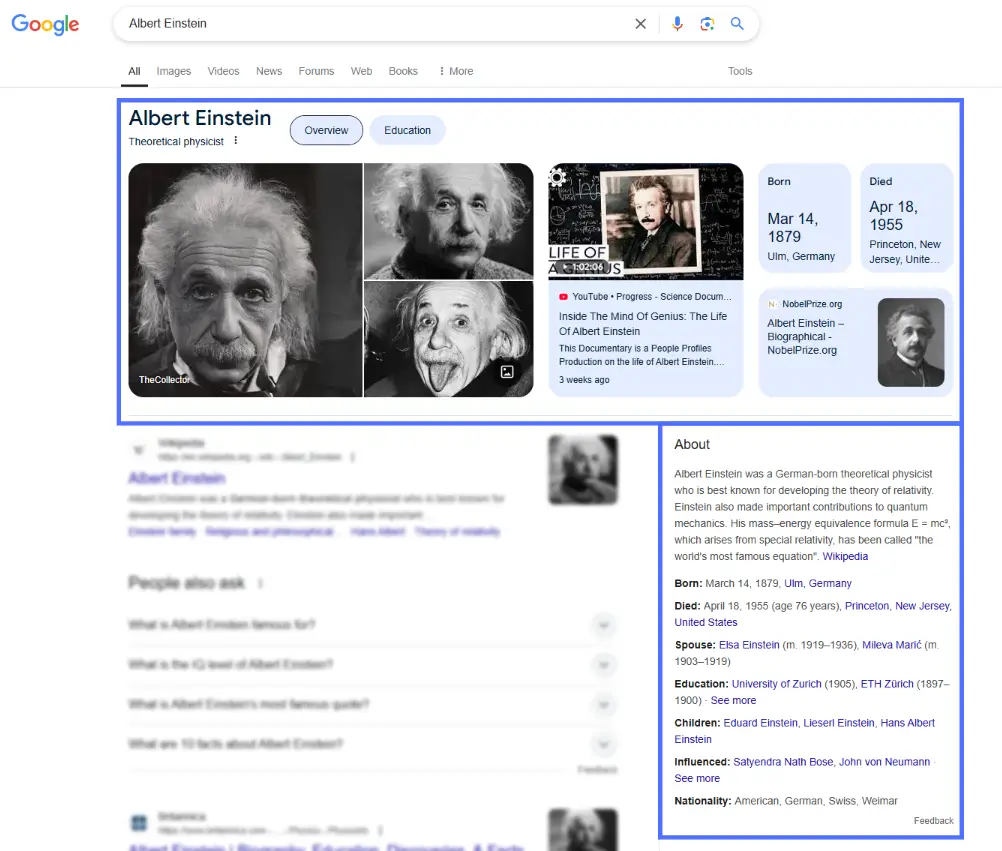Open Elsa Einstein spouse link
Screen dimensions: 1002x851
tap(749, 645)
